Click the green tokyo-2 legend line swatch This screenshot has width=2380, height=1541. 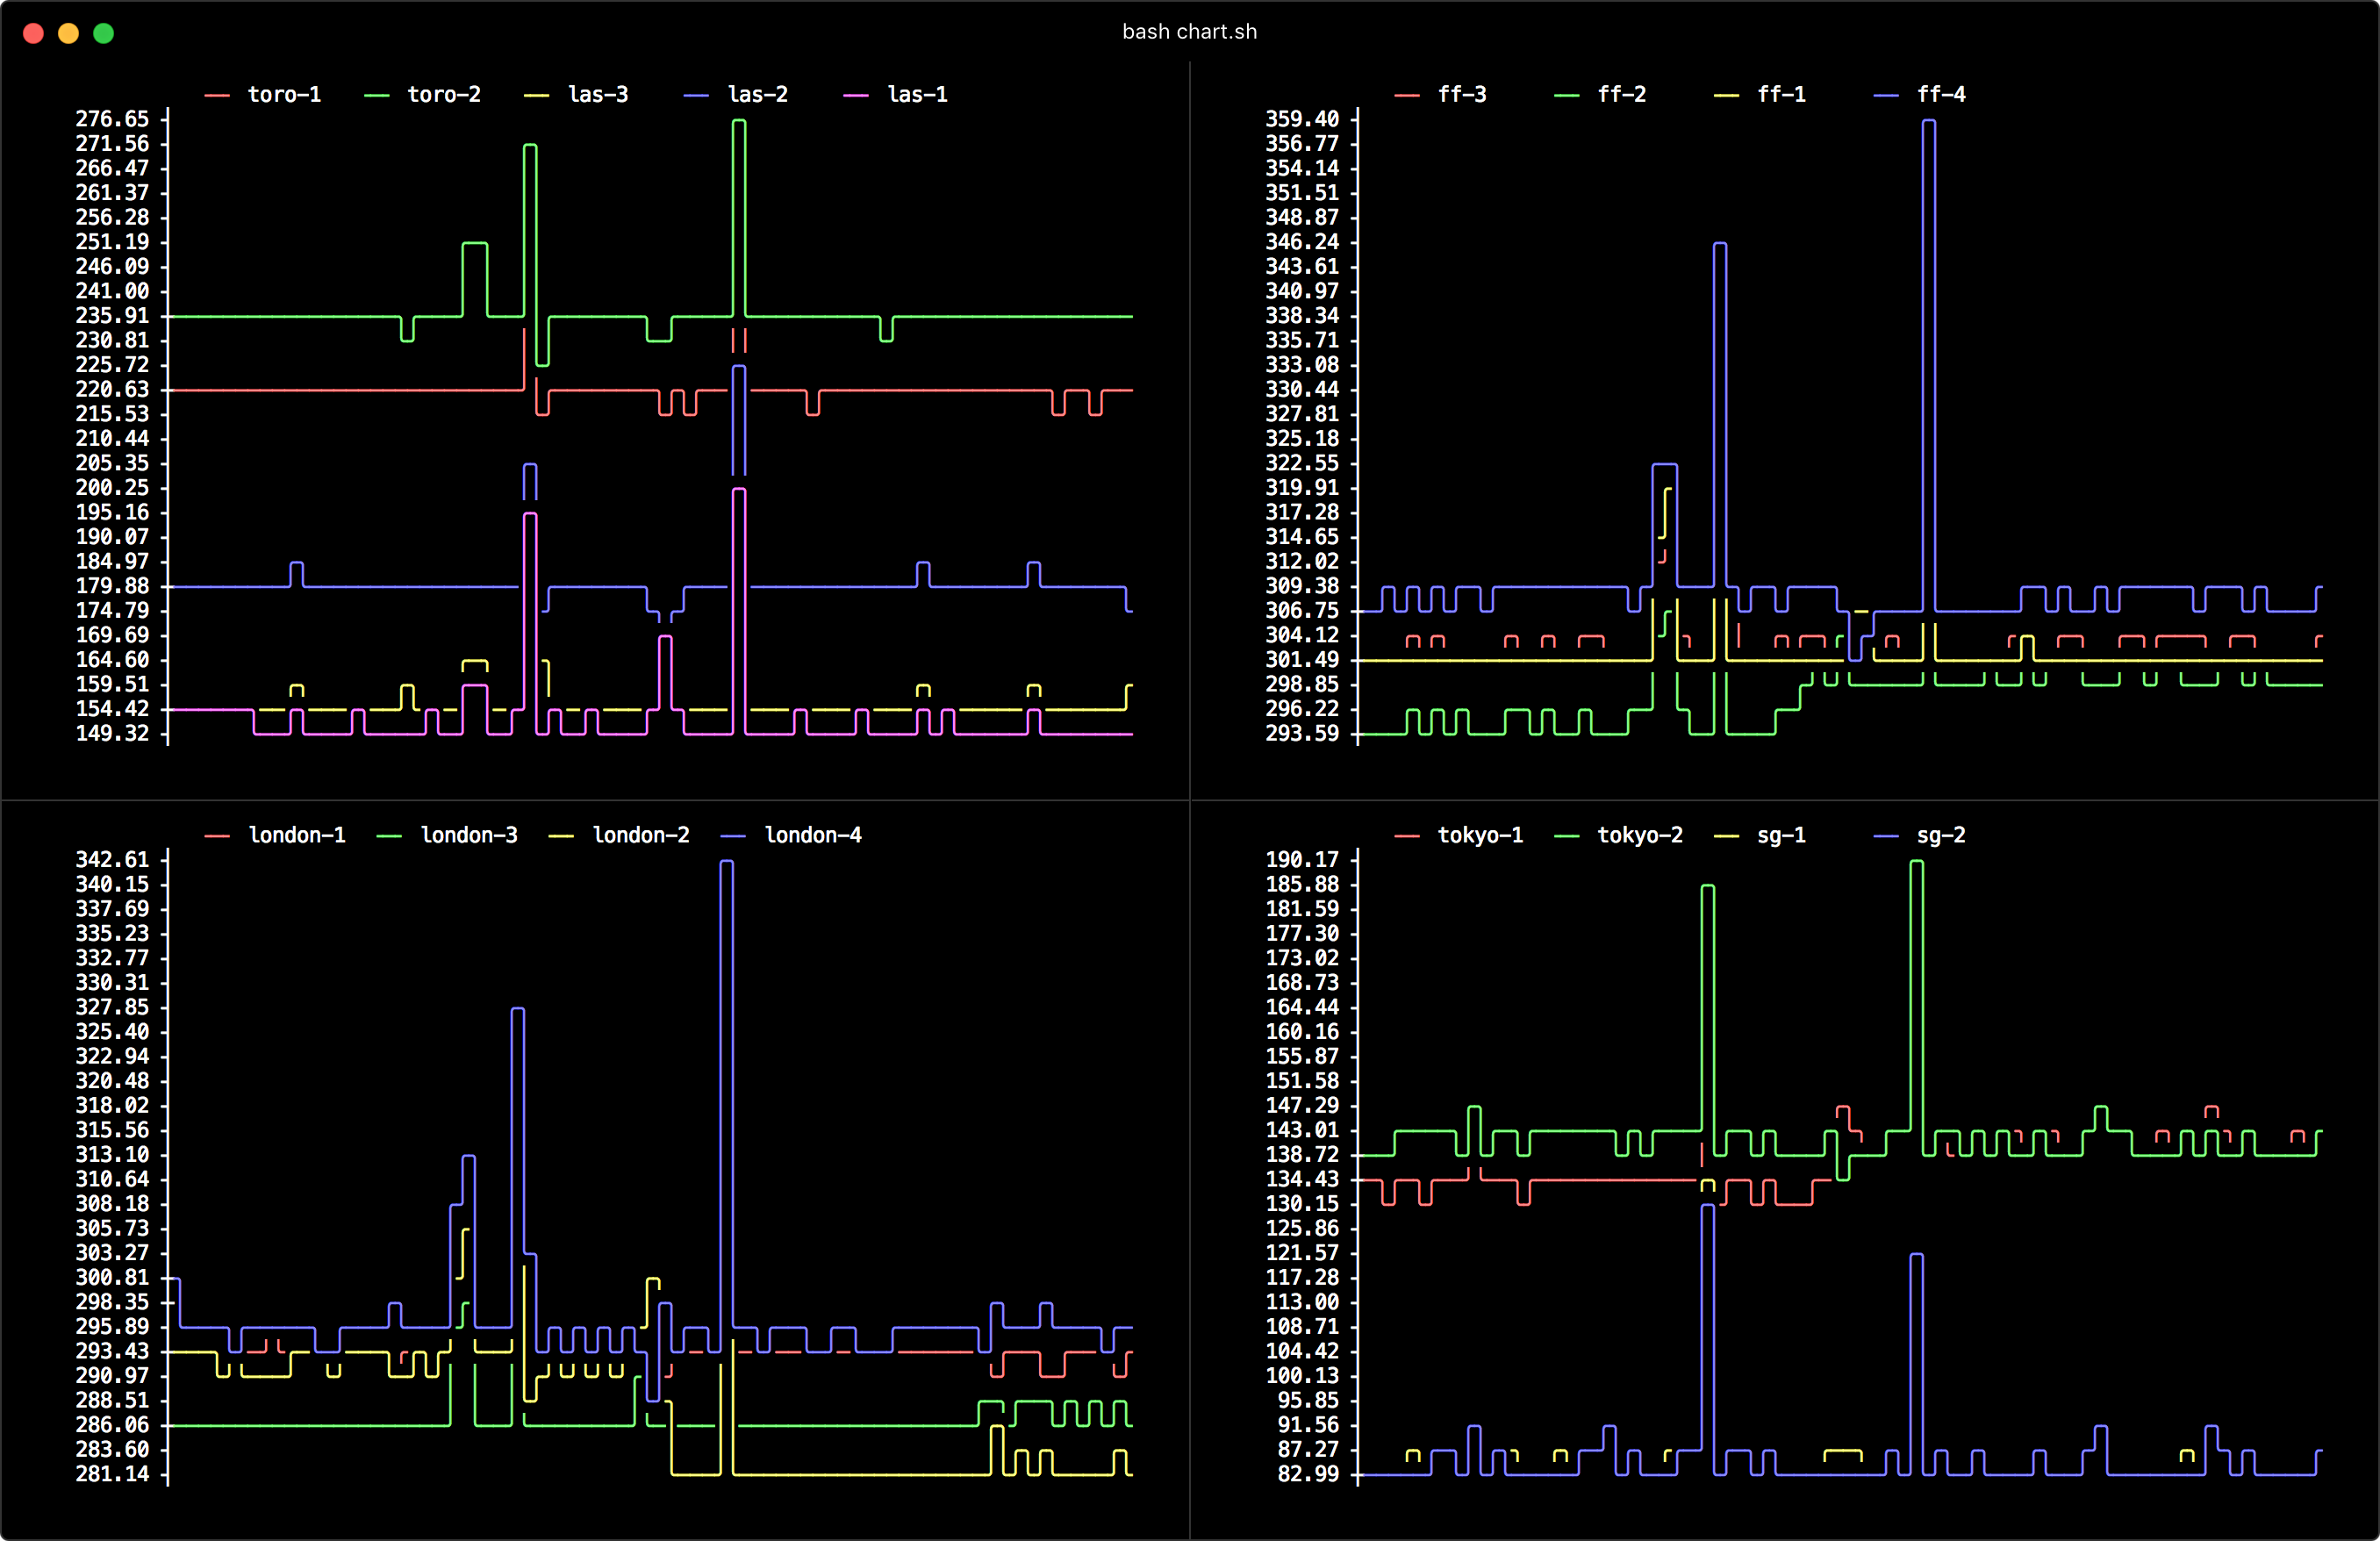(1567, 836)
